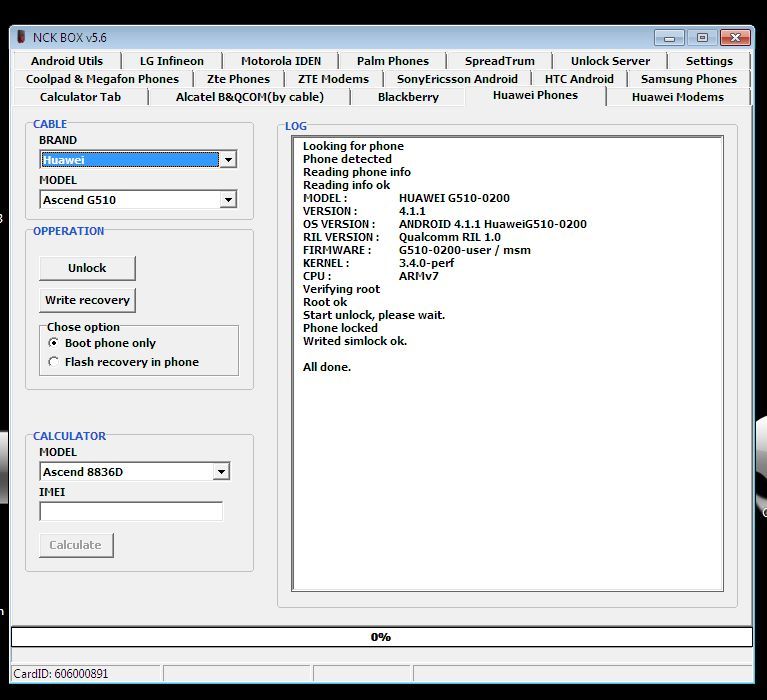Go to the Settings tab
767x700 pixels.
pyautogui.click(x=709, y=61)
